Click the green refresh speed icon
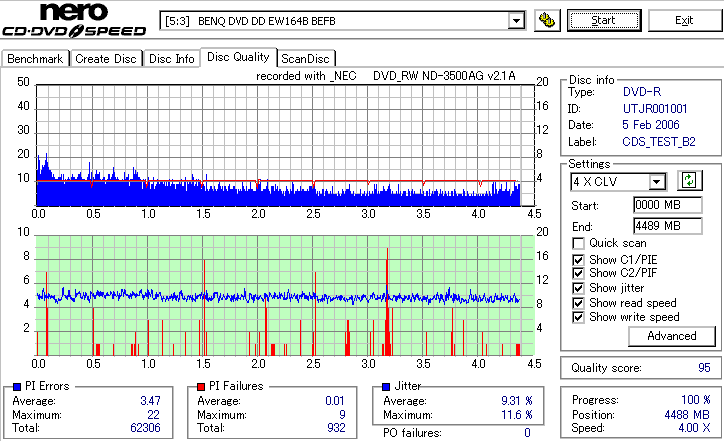 689,181
